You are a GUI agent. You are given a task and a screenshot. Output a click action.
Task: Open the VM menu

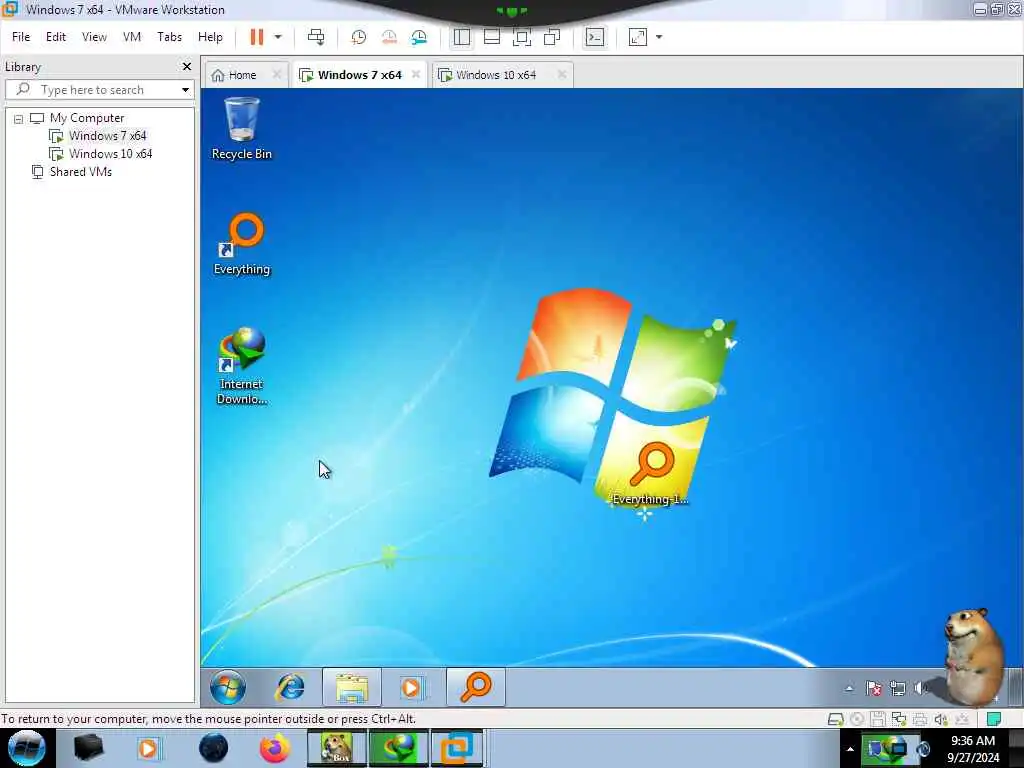tap(132, 37)
